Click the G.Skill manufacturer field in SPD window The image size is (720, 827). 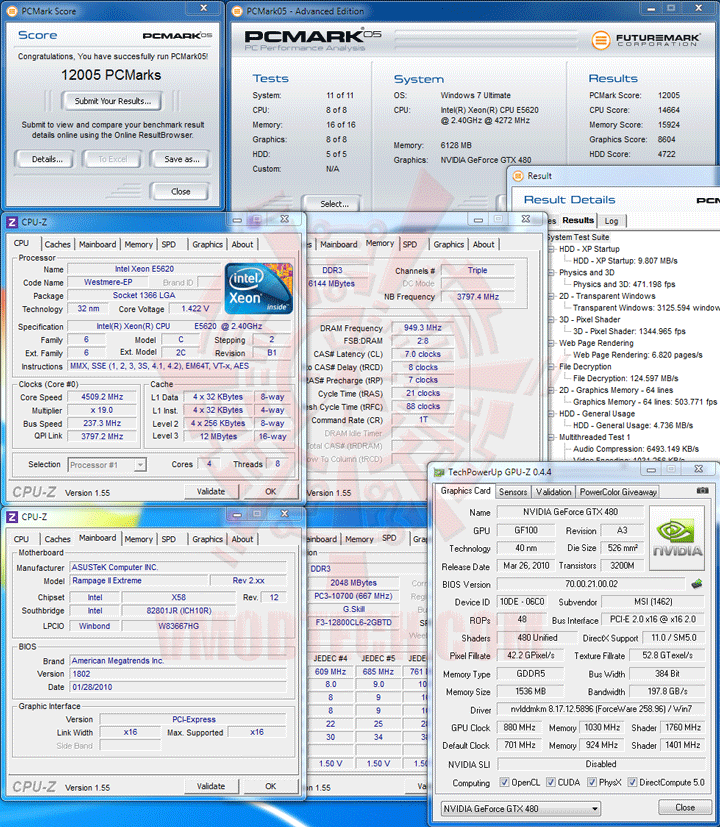(353, 609)
